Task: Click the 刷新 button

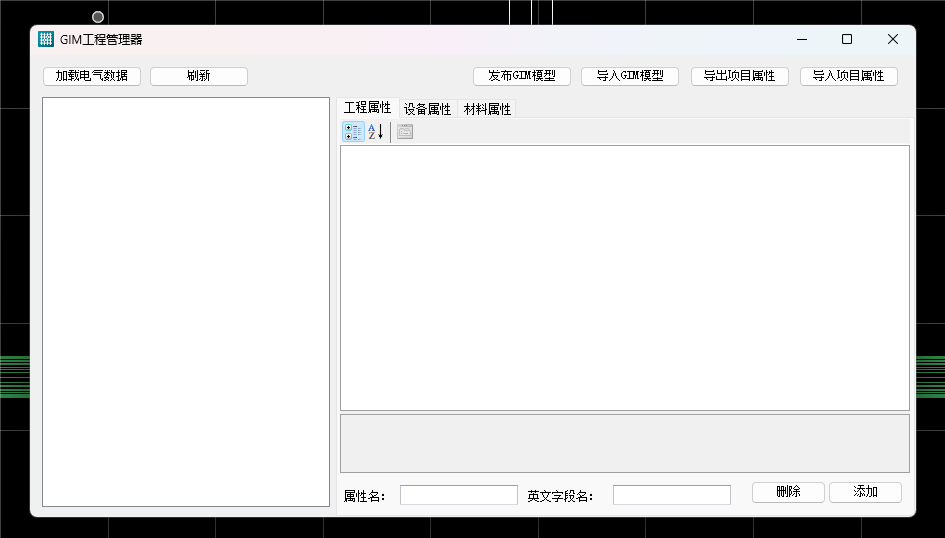Action: (x=199, y=76)
